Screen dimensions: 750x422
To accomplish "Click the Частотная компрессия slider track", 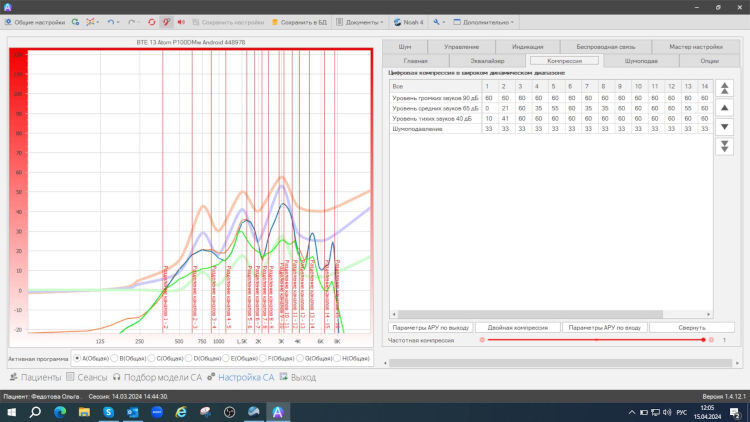I will (x=596, y=340).
